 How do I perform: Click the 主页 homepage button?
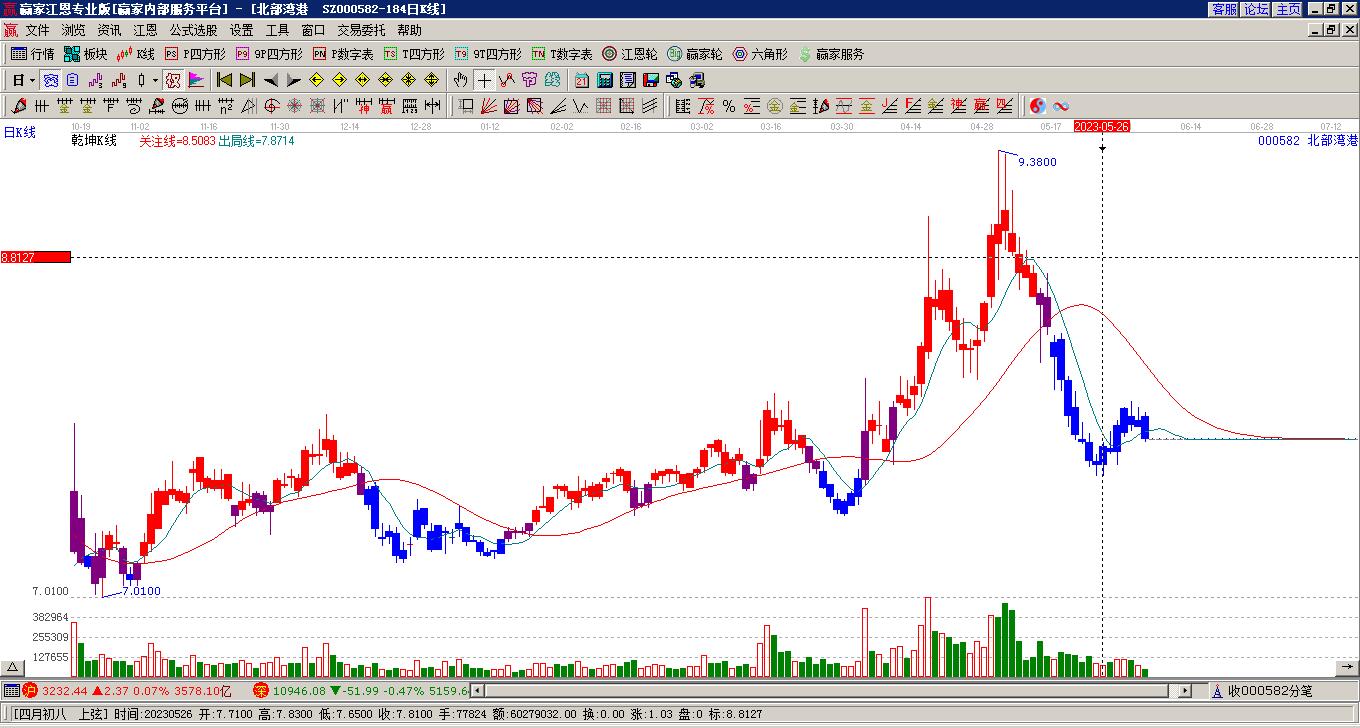1288,9
